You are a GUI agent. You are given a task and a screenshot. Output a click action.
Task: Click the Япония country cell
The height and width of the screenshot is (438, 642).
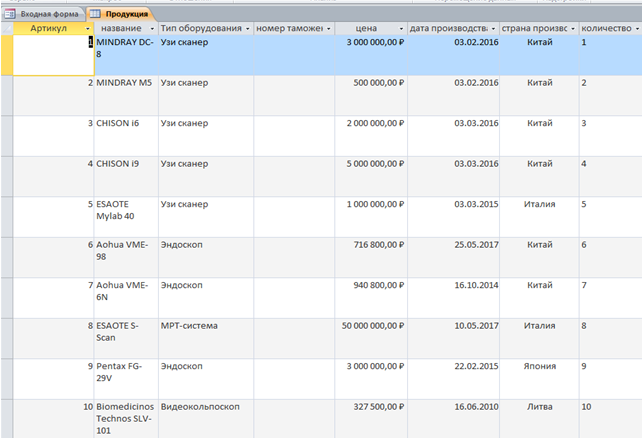click(x=539, y=379)
